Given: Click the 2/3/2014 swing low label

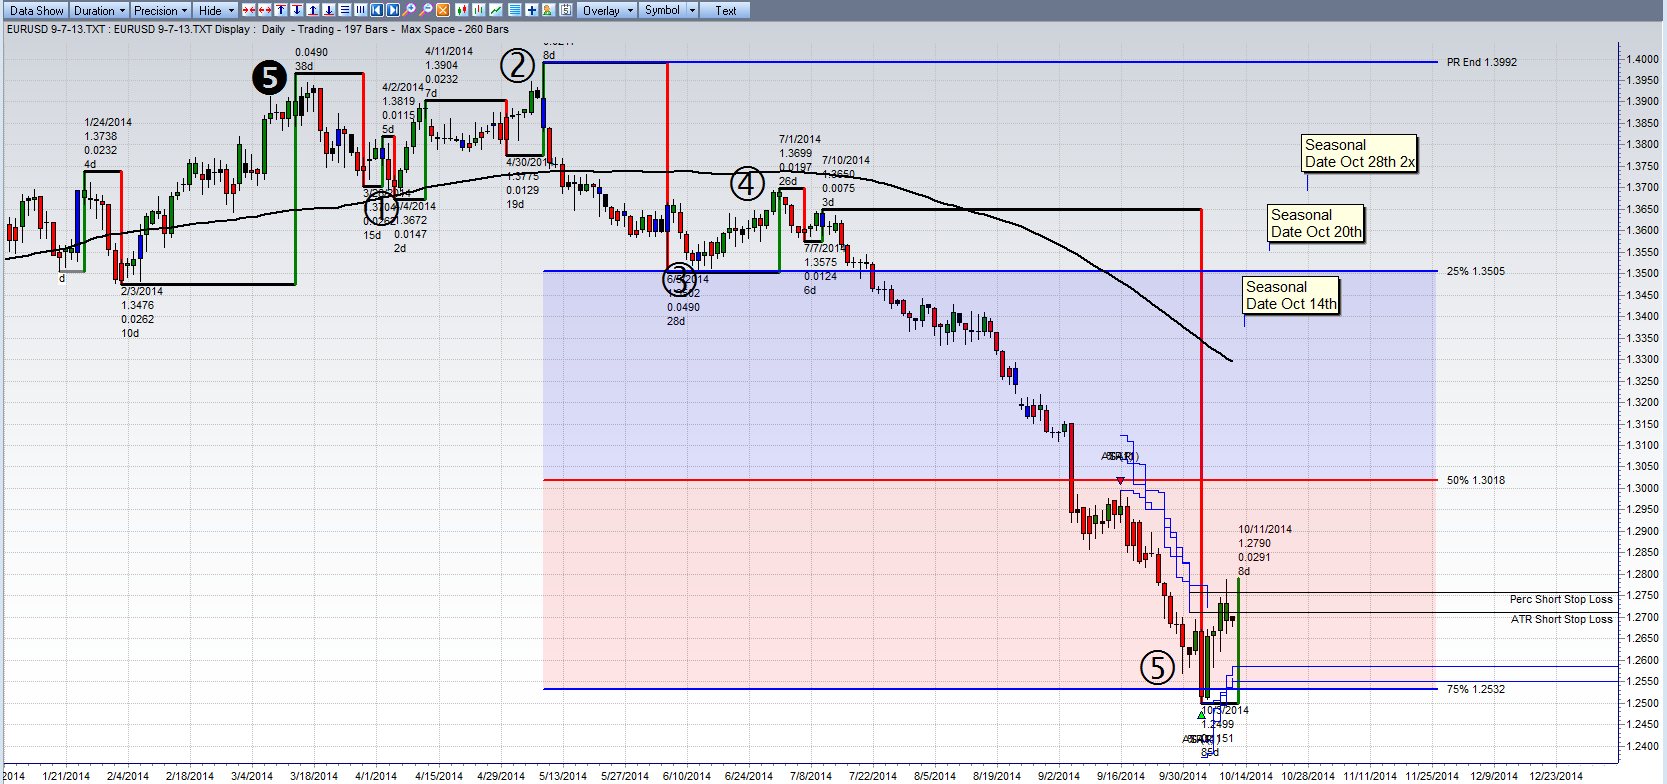Looking at the screenshot, I should coord(142,312).
